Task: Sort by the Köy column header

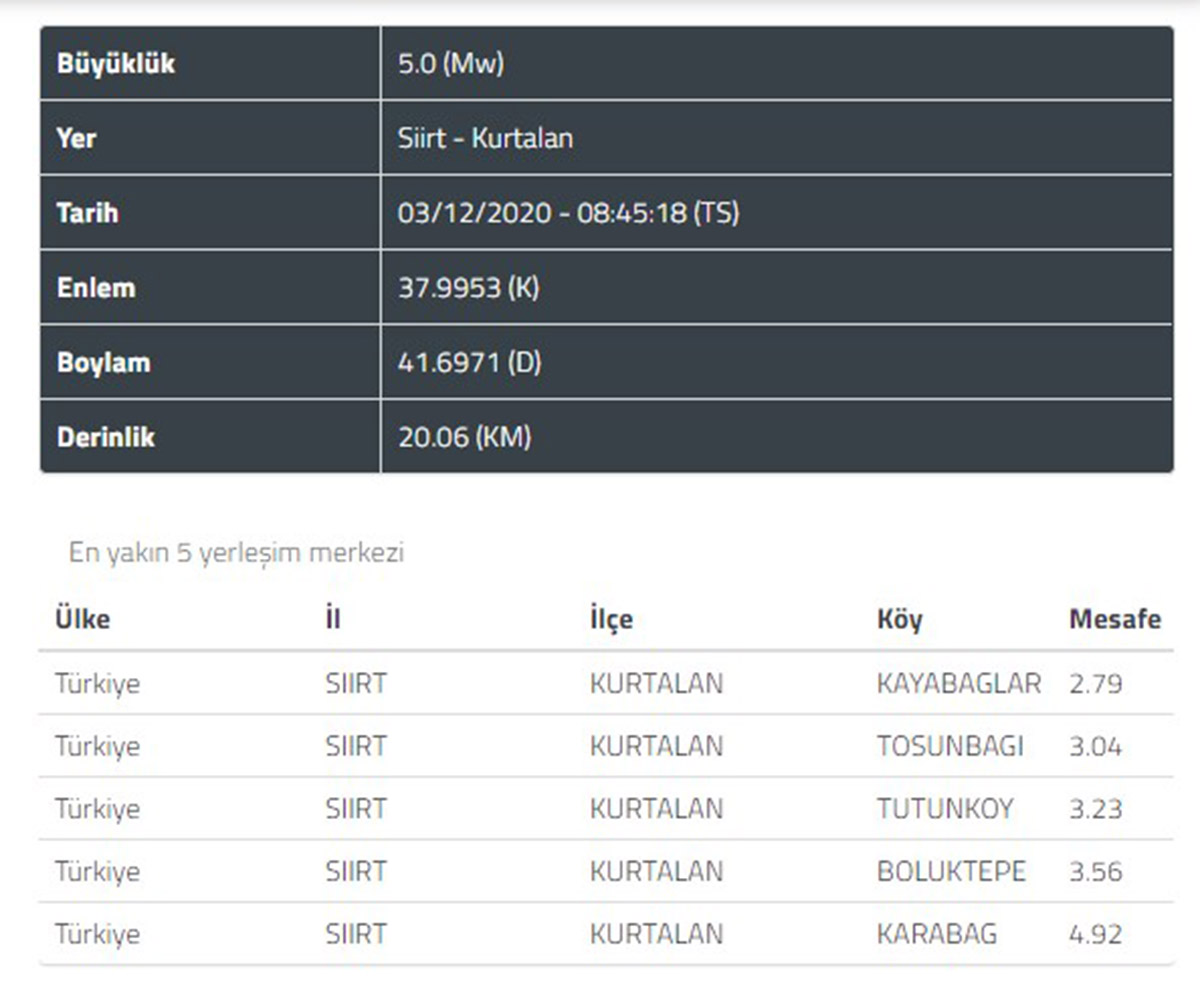Action: 899,618
